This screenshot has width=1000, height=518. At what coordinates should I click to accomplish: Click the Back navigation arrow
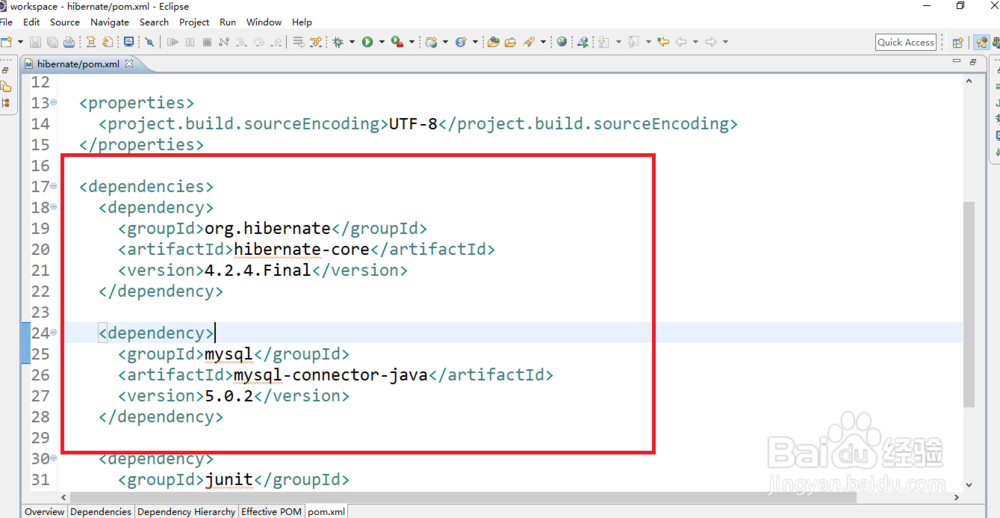(x=681, y=42)
